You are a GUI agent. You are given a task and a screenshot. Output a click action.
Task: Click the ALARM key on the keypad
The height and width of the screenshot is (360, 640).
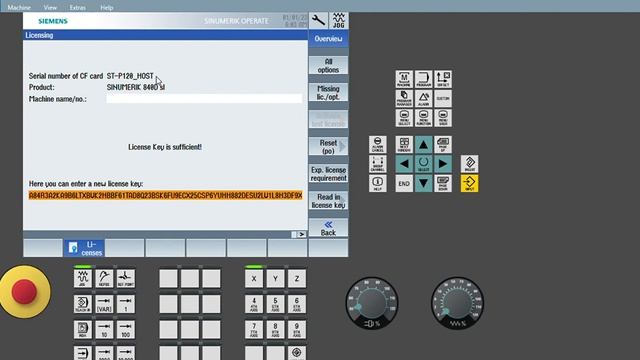click(x=423, y=98)
